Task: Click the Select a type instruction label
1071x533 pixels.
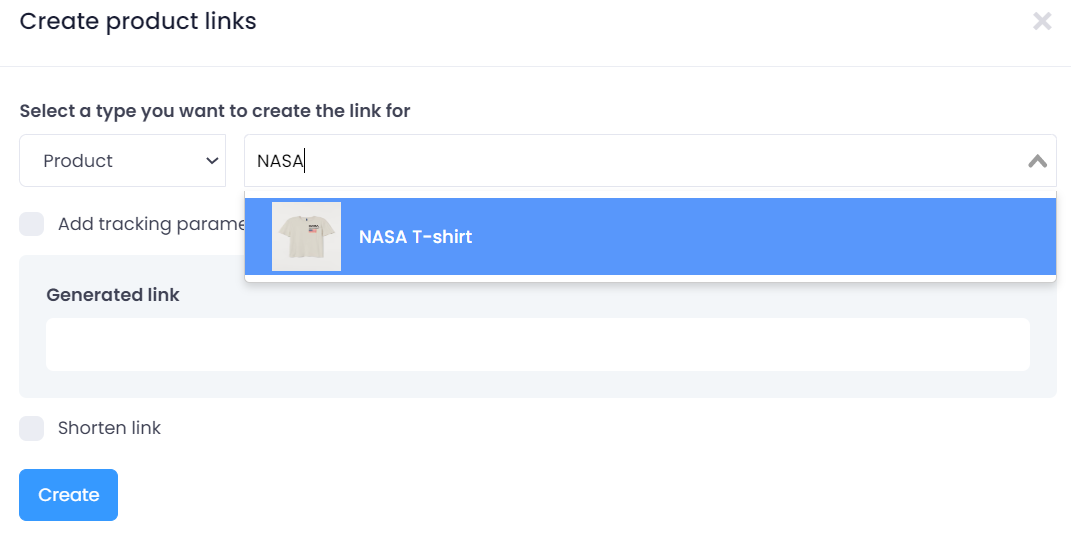Action: 215,111
